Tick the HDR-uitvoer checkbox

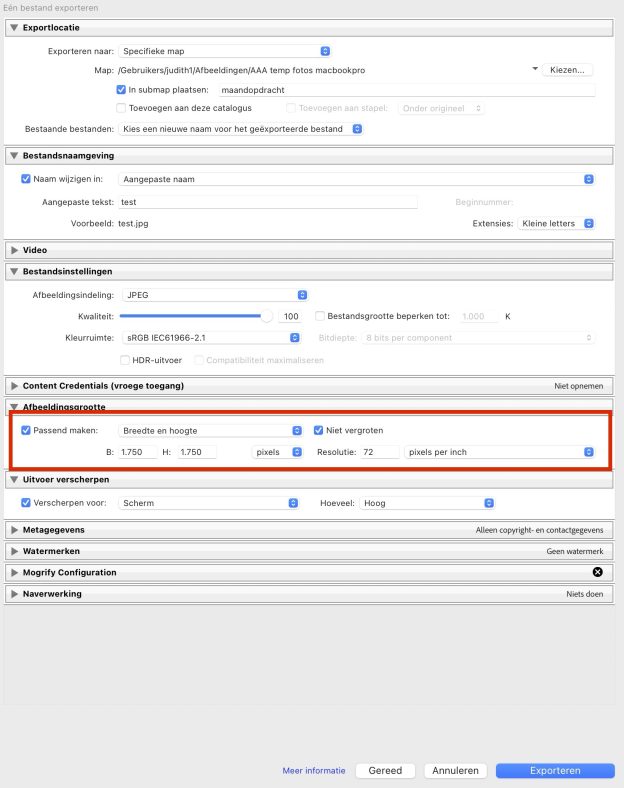(x=125, y=360)
